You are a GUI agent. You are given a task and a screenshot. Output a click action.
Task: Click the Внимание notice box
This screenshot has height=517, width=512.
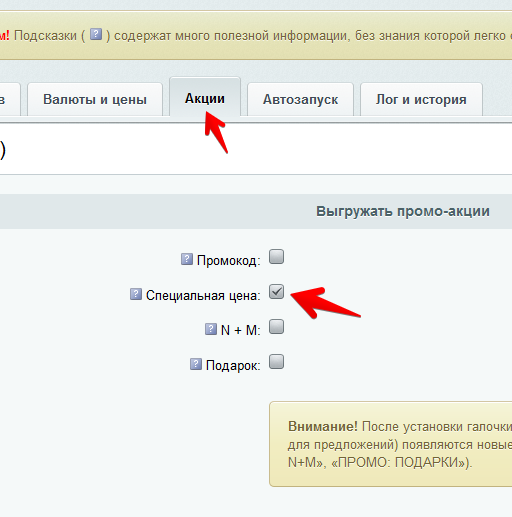click(x=391, y=444)
